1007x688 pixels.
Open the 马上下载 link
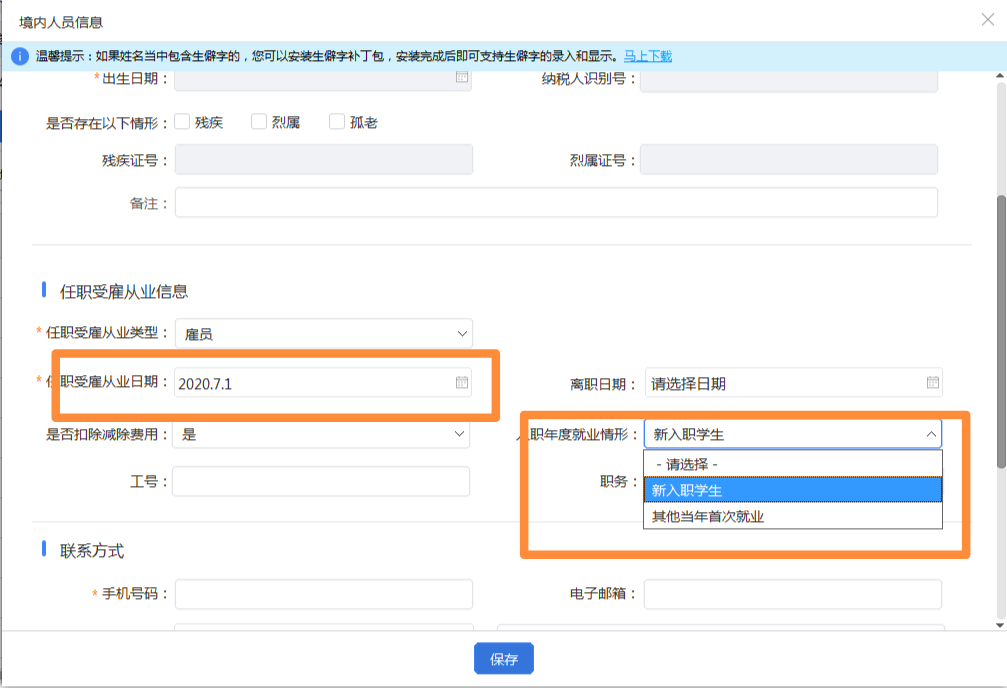(647, 57)
